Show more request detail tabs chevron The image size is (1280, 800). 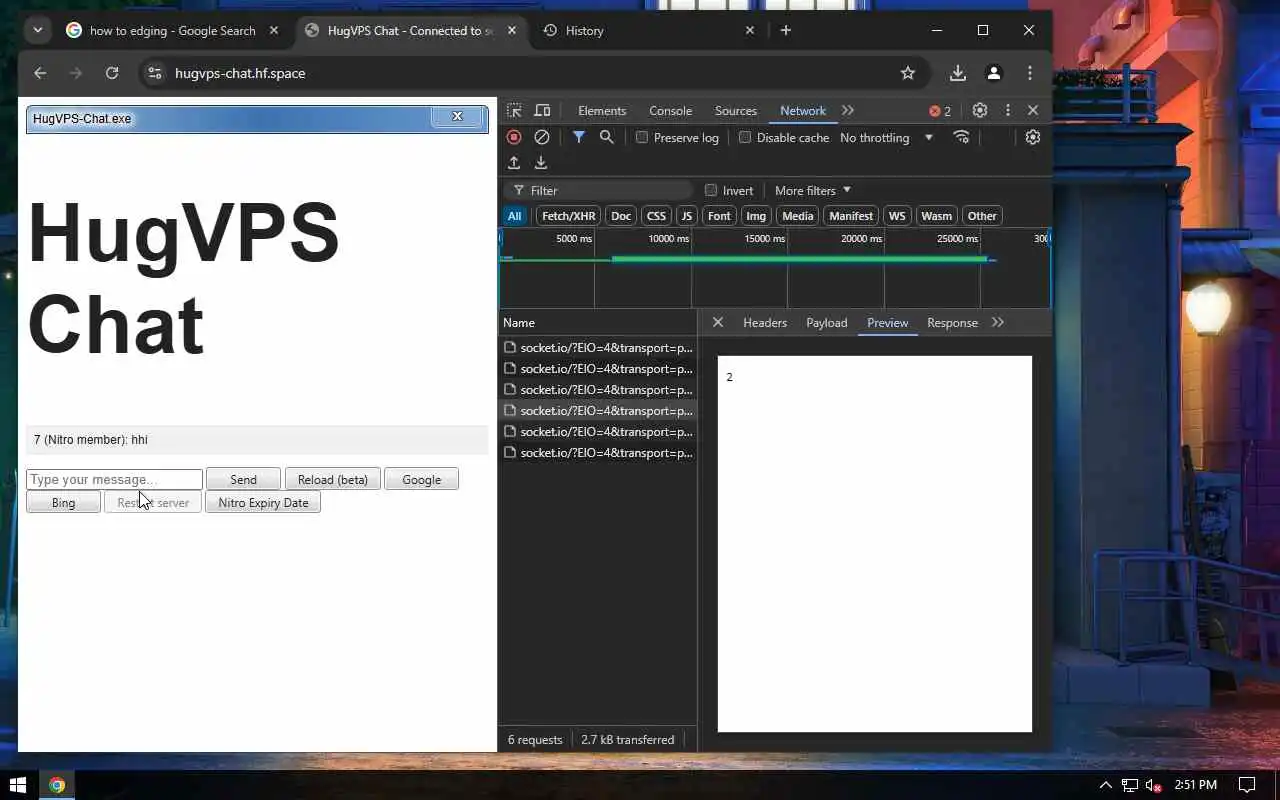[997, 322]
